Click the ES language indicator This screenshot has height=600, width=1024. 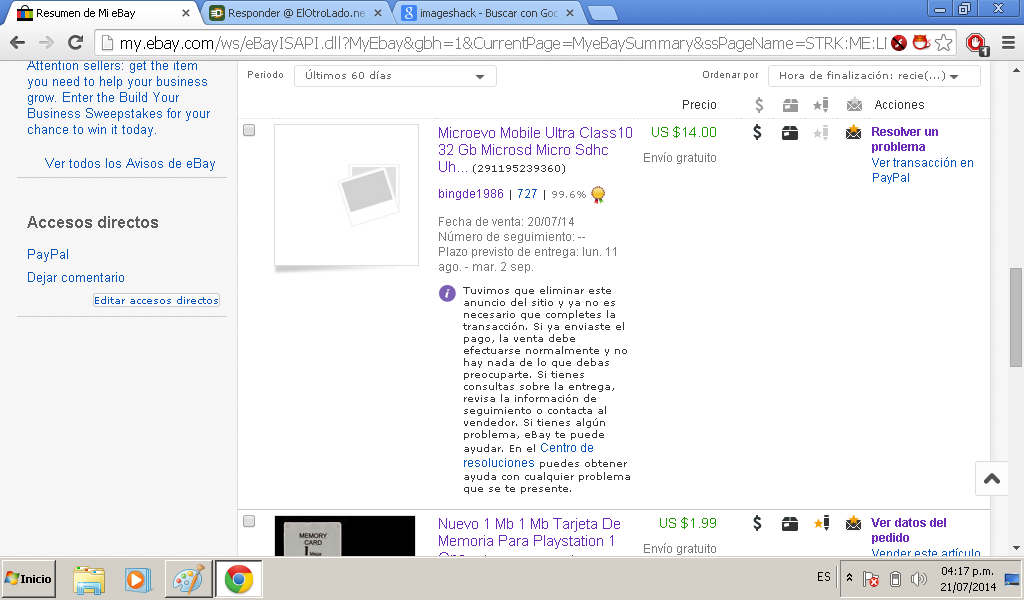824,577
